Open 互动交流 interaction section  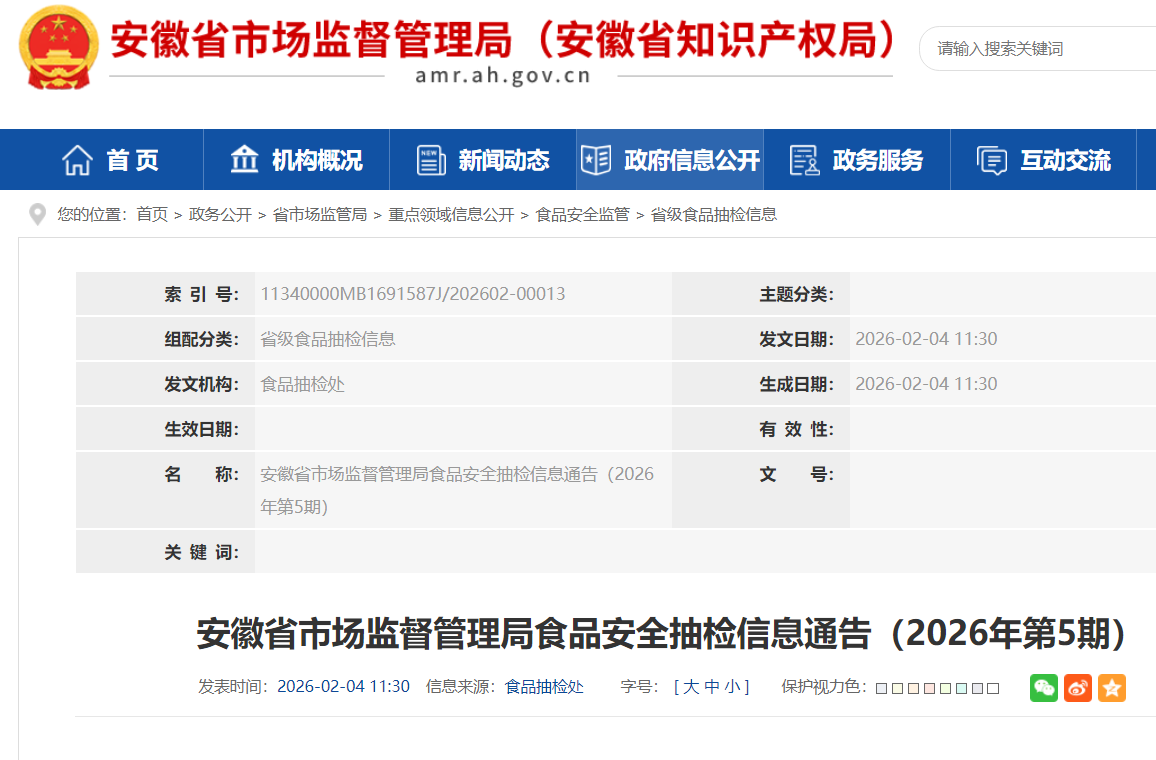pos(1044,160)
